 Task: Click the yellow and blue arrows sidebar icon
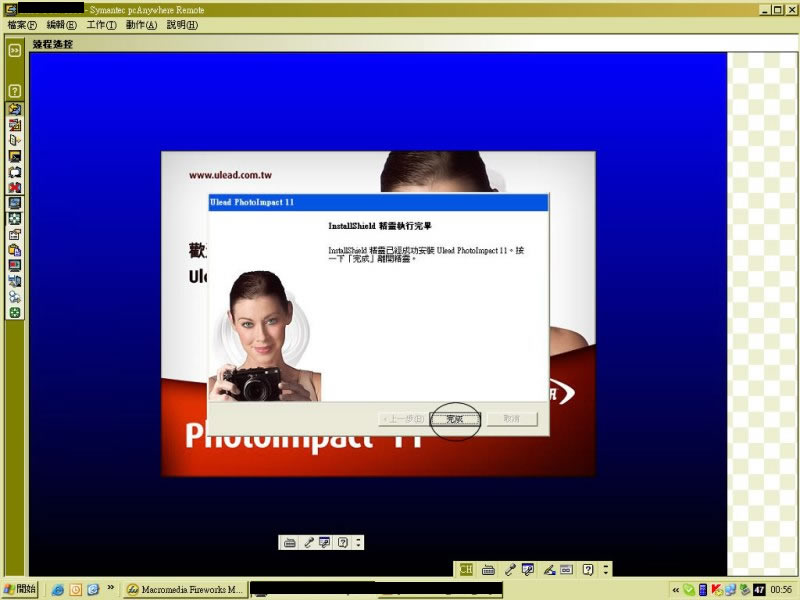15,109
